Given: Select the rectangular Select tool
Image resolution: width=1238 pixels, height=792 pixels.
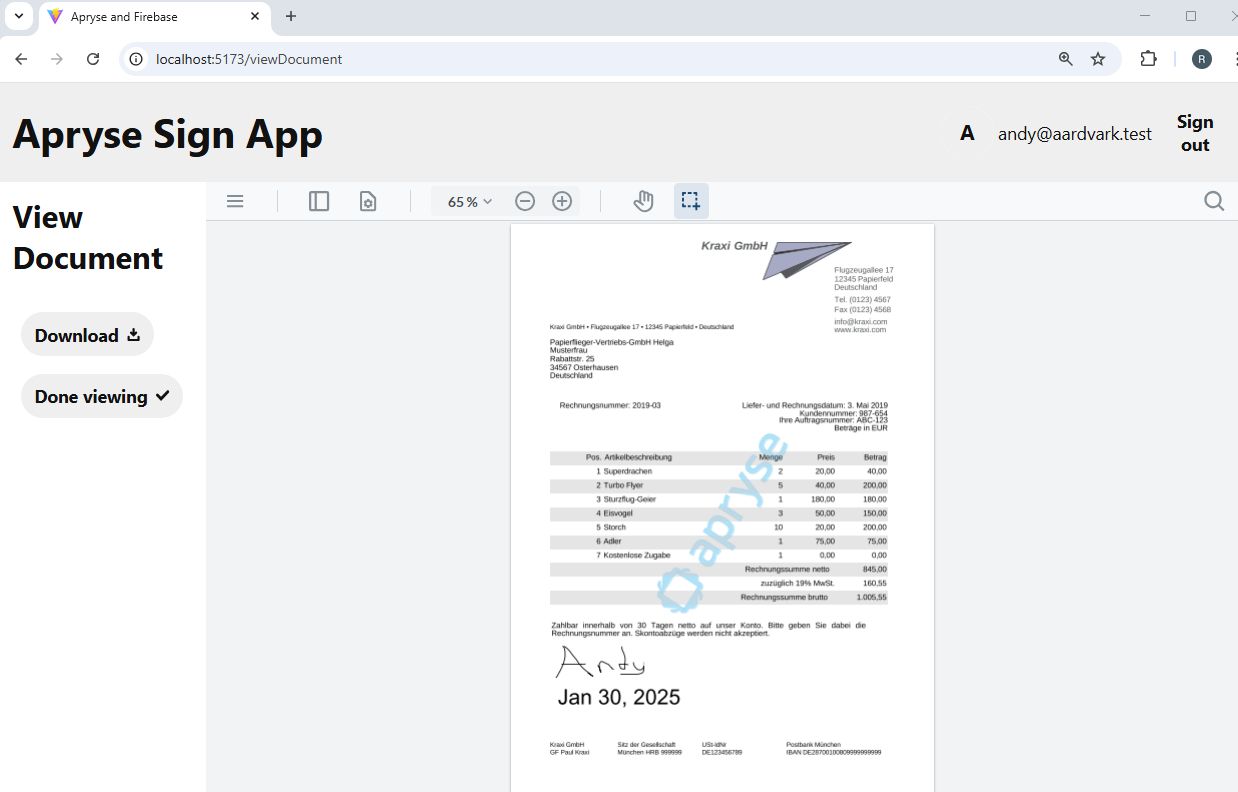Looking at the screenshot, I should [691, 201].
